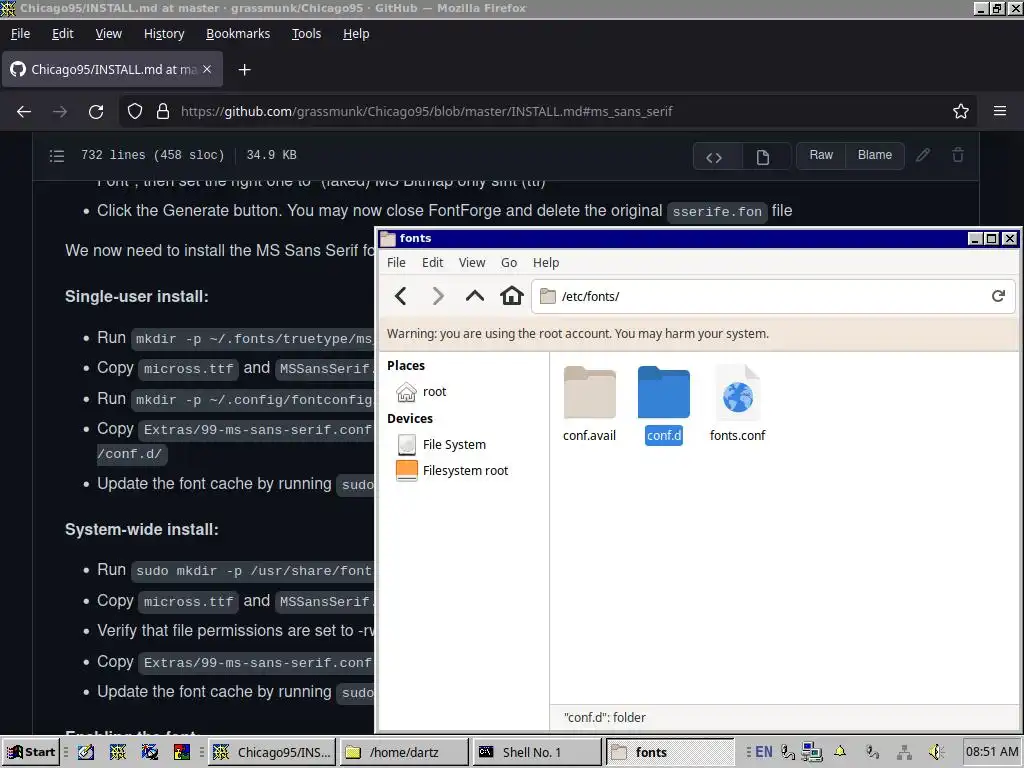Open Go menu in fonts window

click(x=509, y=263)
